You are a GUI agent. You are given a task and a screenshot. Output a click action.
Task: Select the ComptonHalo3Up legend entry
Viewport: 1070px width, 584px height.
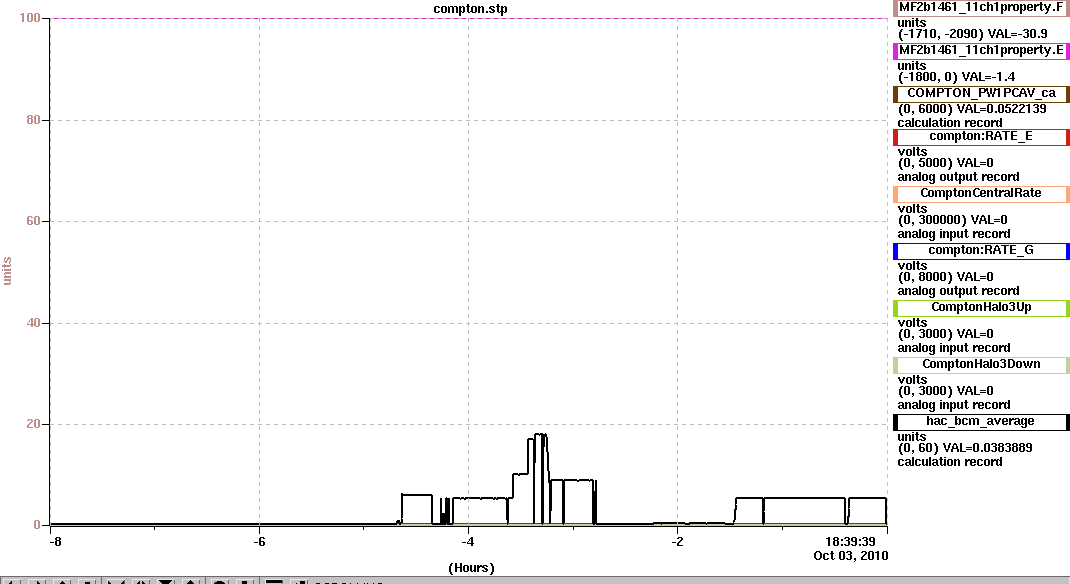point(981,308)
